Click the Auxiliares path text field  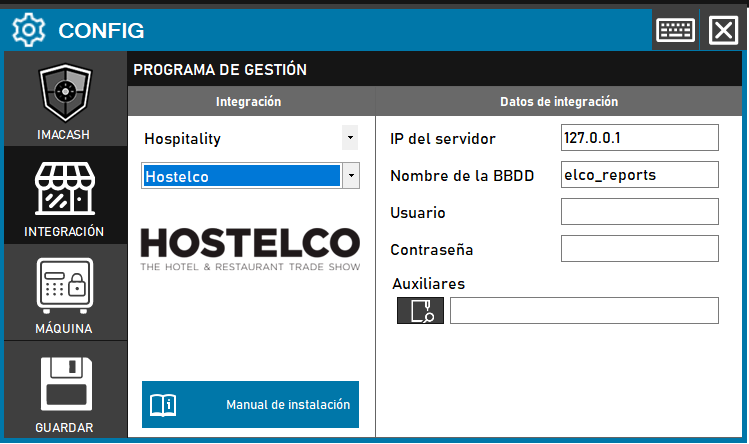tap(584, 311)
